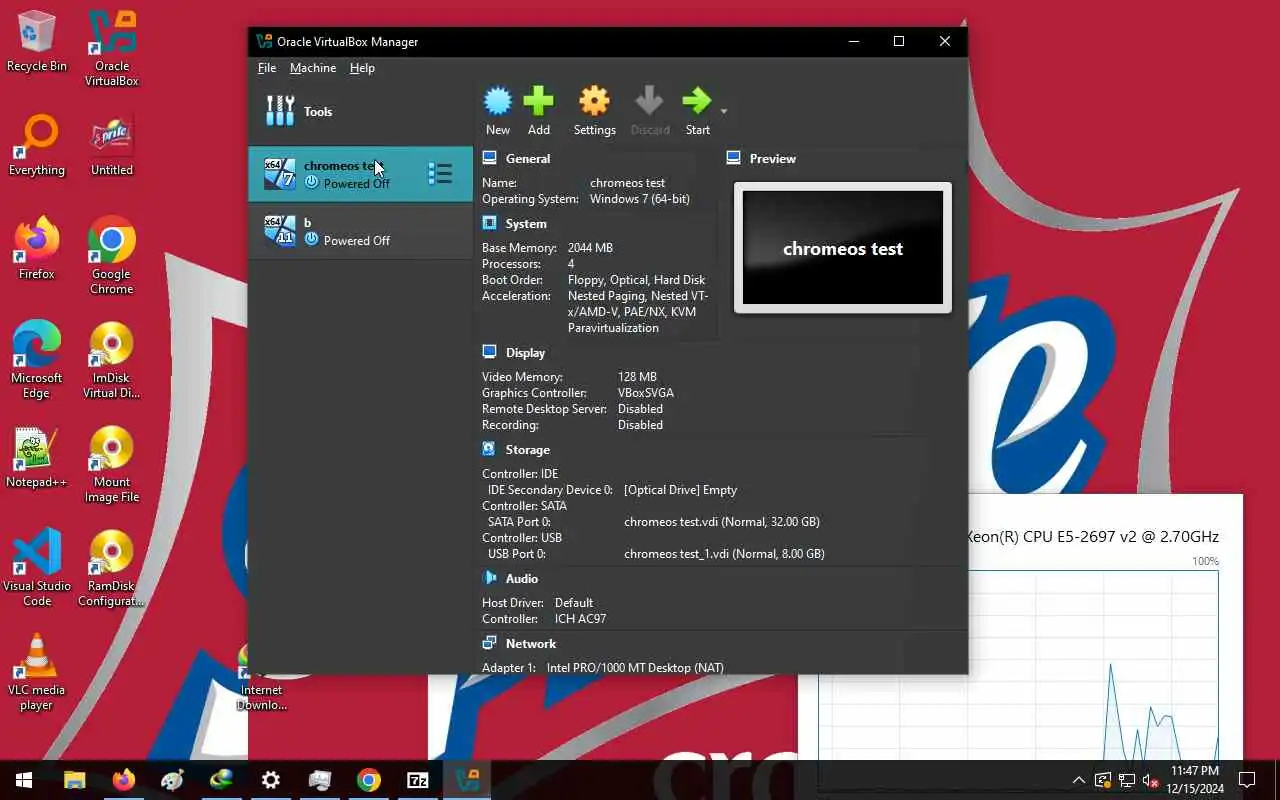This screenshot has width=1280, height=800.
Task: Click the General section monitor icon
Action: [490, 158]
